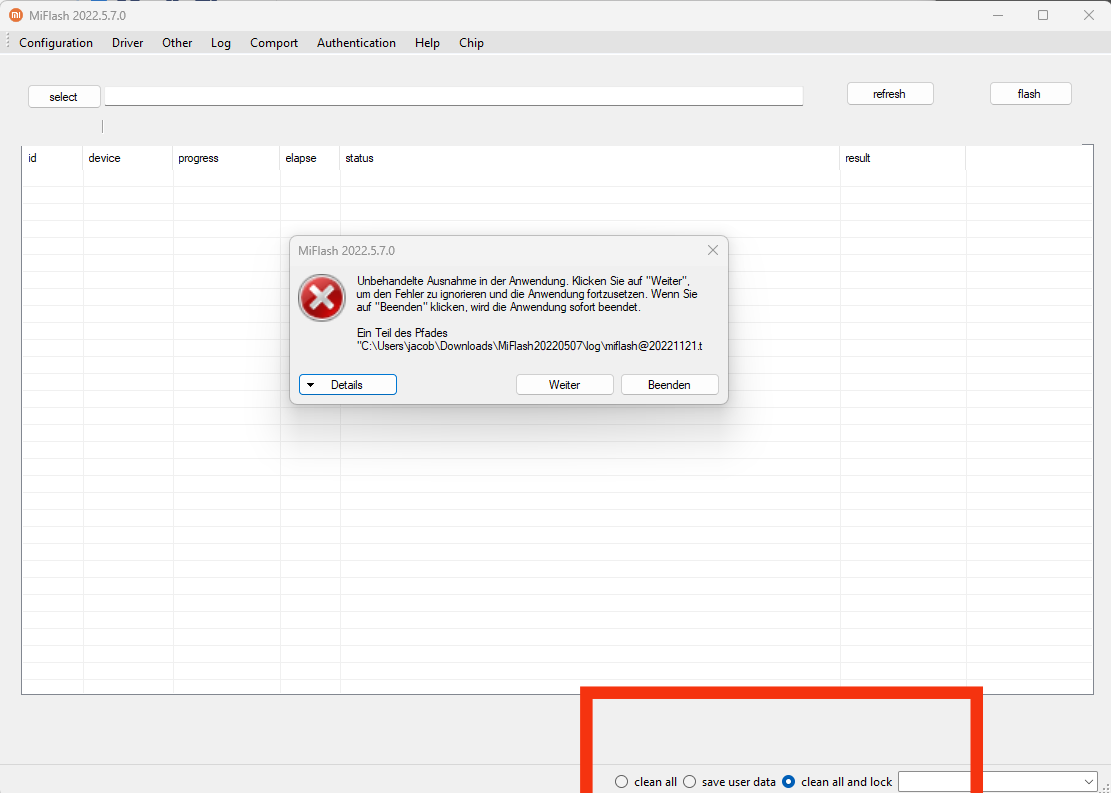Close the error dialog with X
The image size is (1111, 793).
pyautogui.click(x=713, y=250)
